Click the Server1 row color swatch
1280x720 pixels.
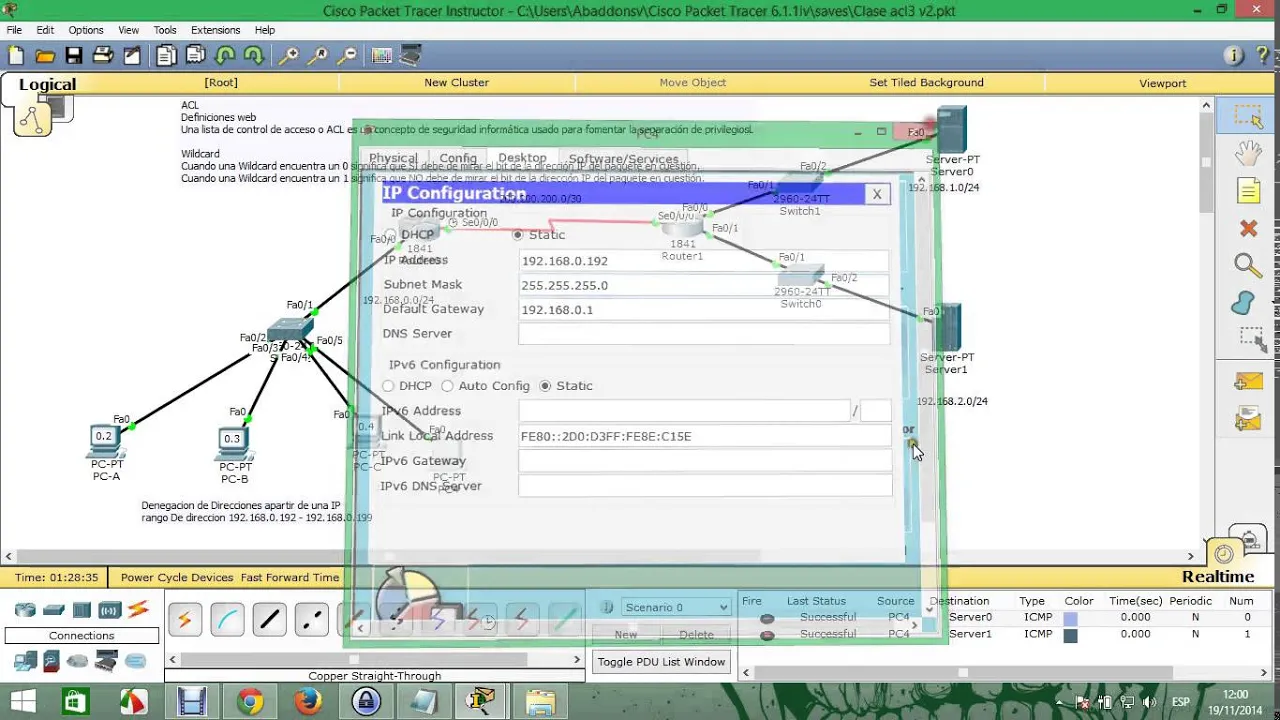tap(1070, 635)
